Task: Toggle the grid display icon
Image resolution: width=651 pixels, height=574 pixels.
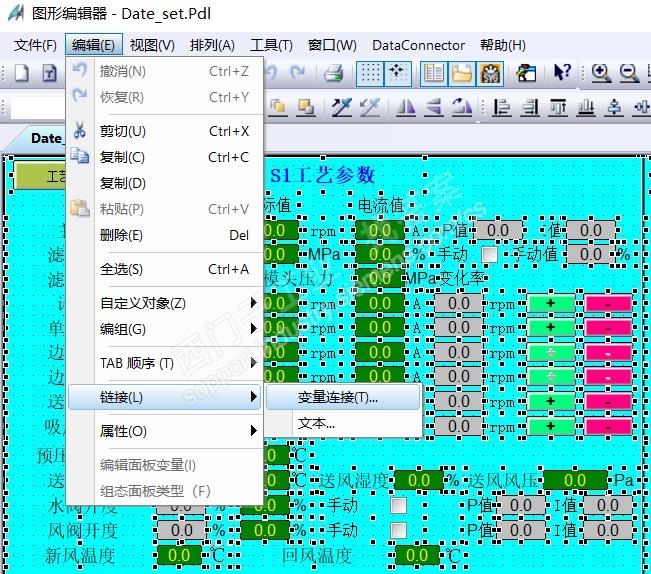Action: (370, 74)
